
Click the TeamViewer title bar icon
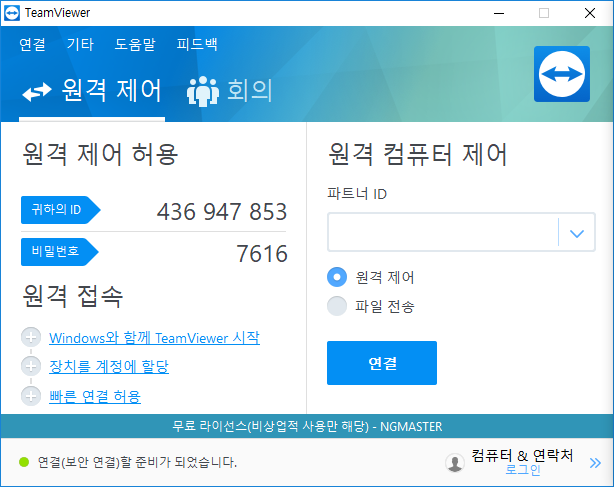(12, 13)
